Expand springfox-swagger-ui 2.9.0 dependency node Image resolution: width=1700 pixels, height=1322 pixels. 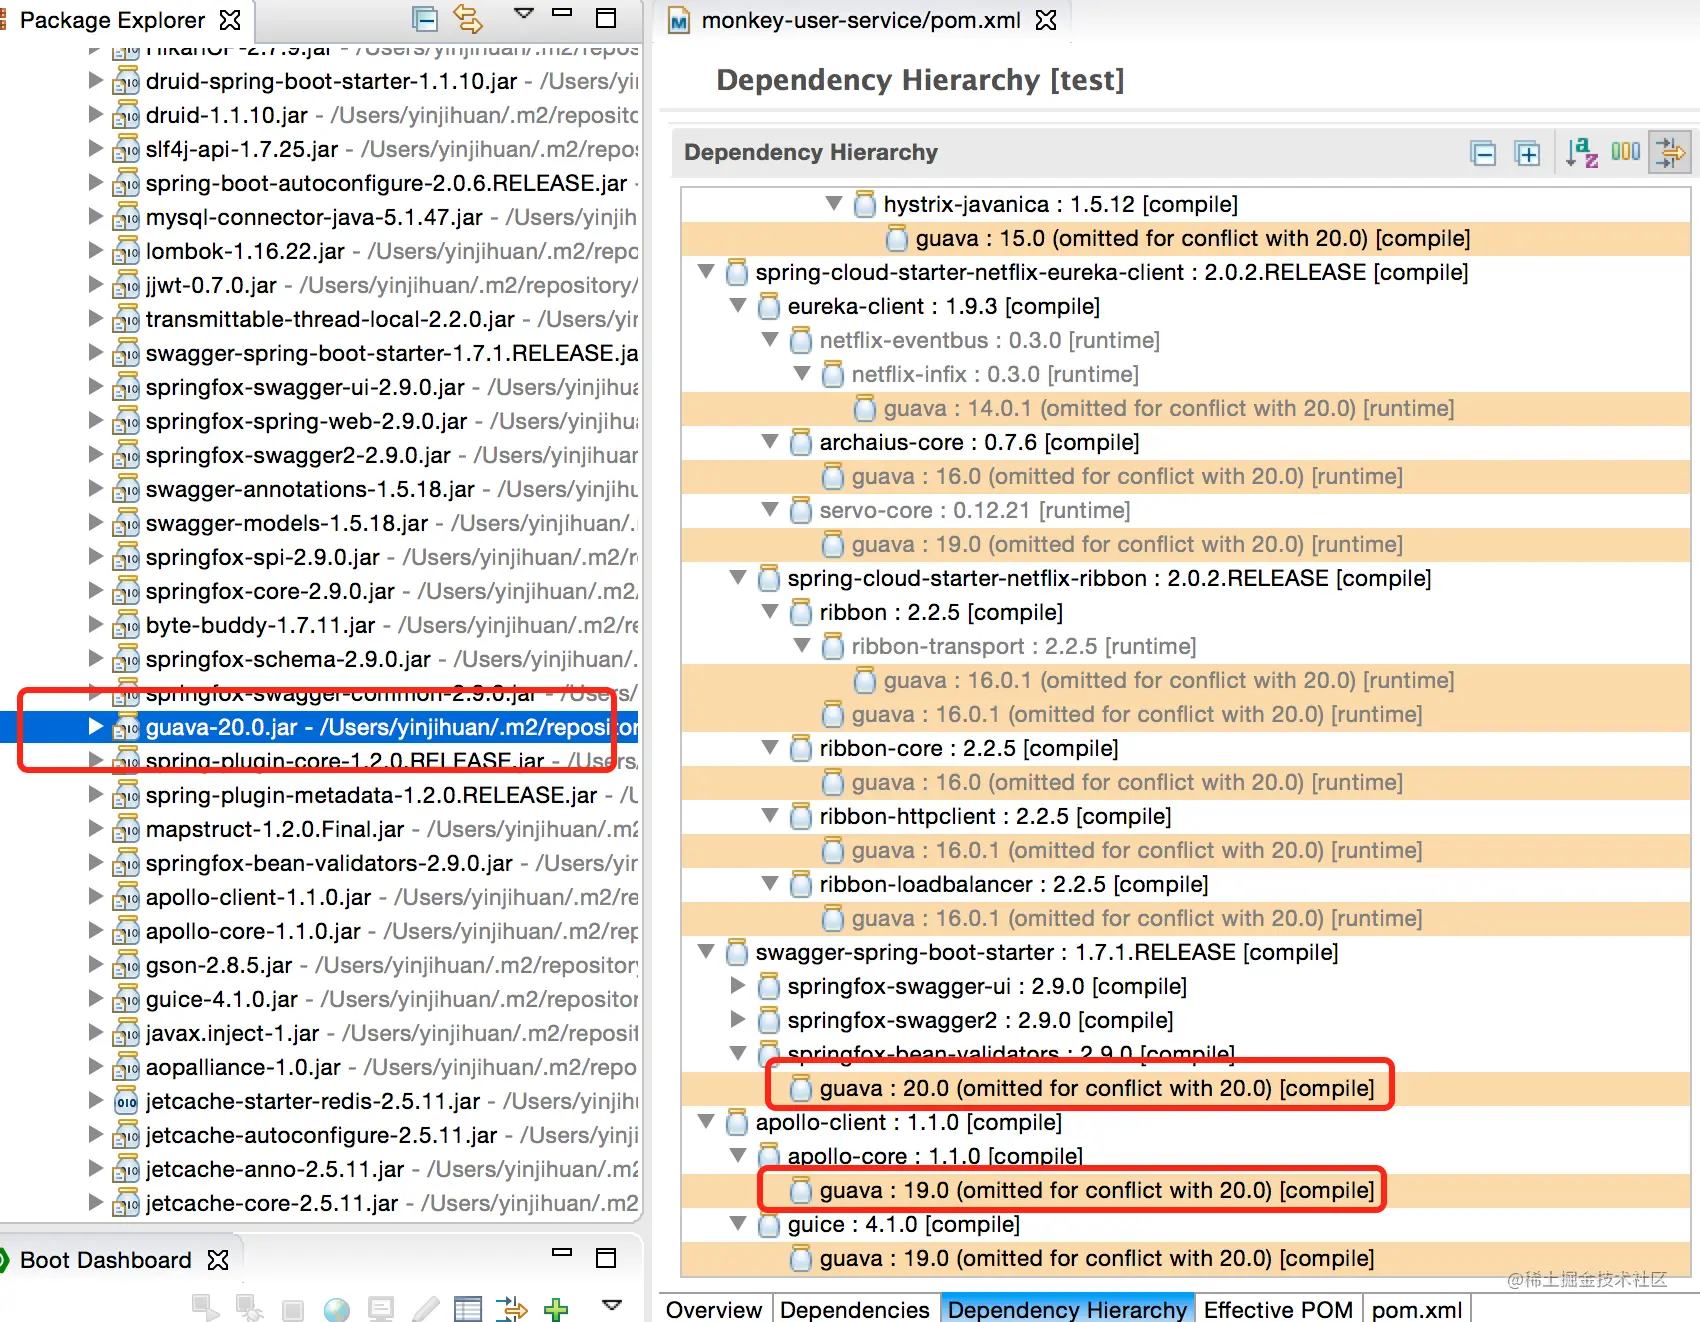(738, 986)
